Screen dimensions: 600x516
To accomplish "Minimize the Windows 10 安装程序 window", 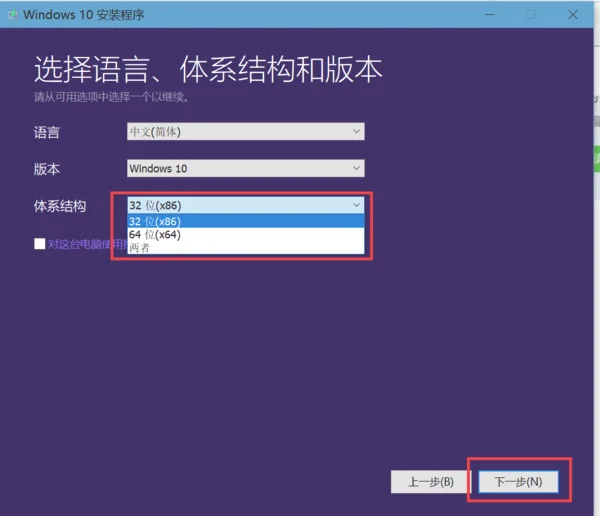I will point(490,15).
